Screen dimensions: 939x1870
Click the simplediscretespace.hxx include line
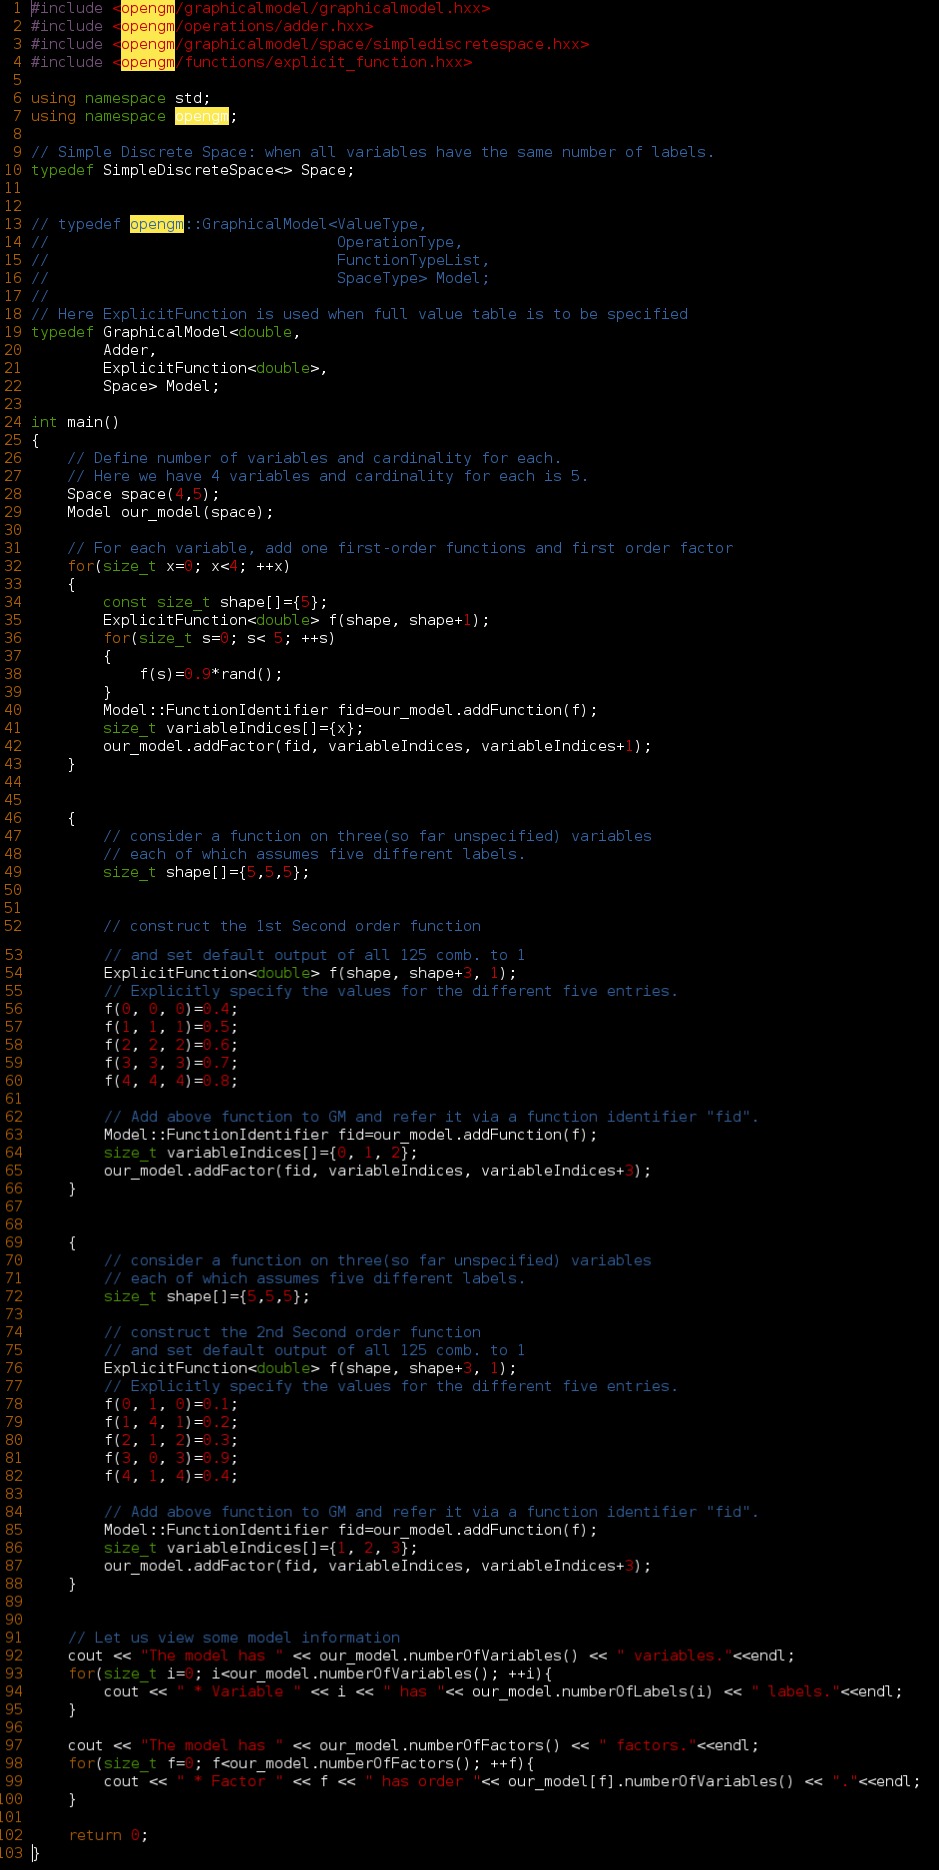(x=310, y=44)
